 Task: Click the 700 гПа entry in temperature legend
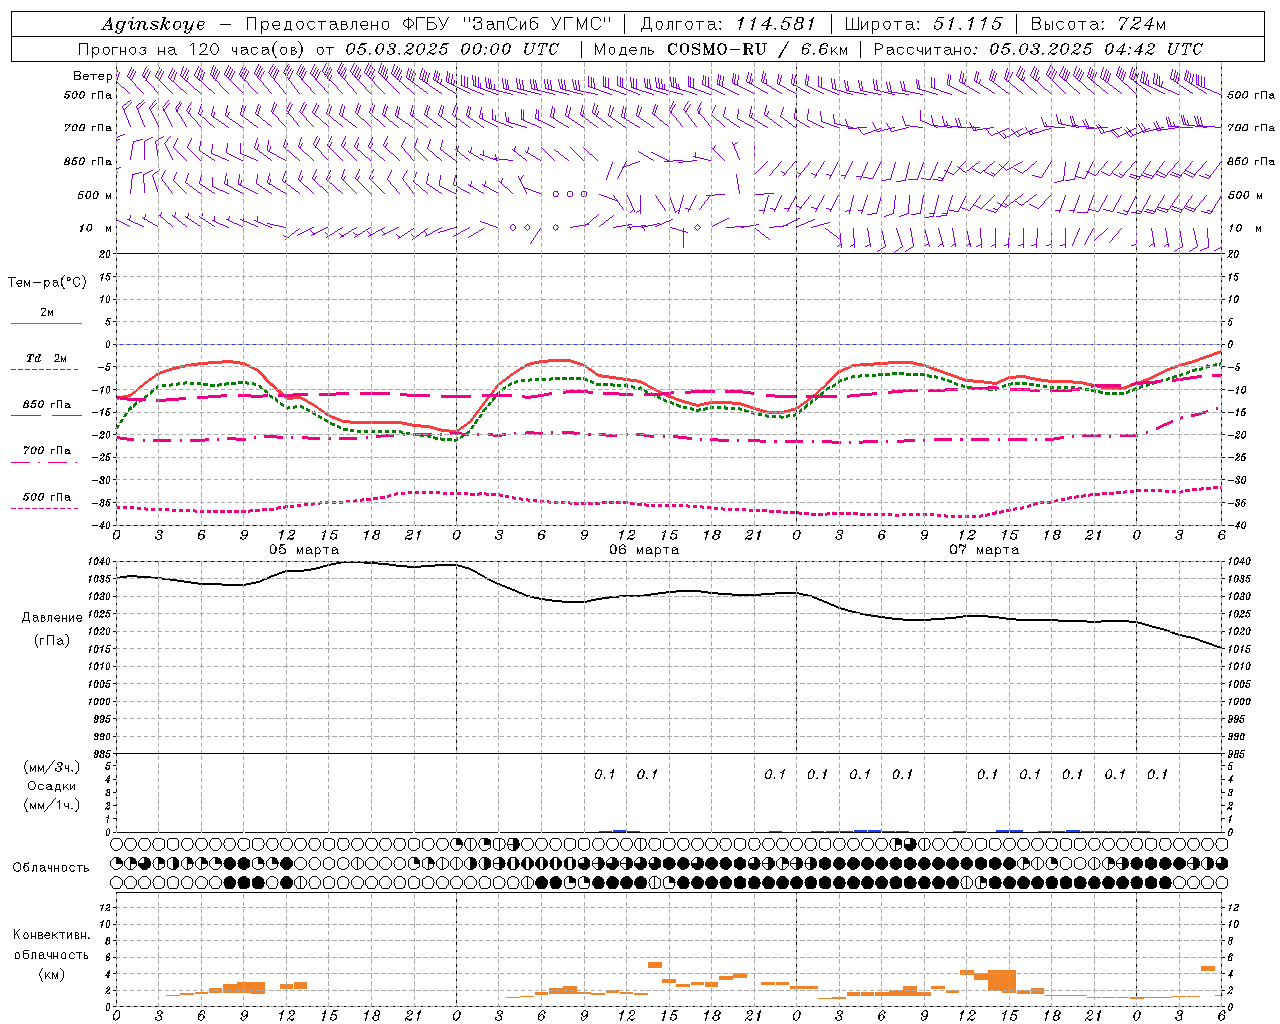tap(46, 451)
